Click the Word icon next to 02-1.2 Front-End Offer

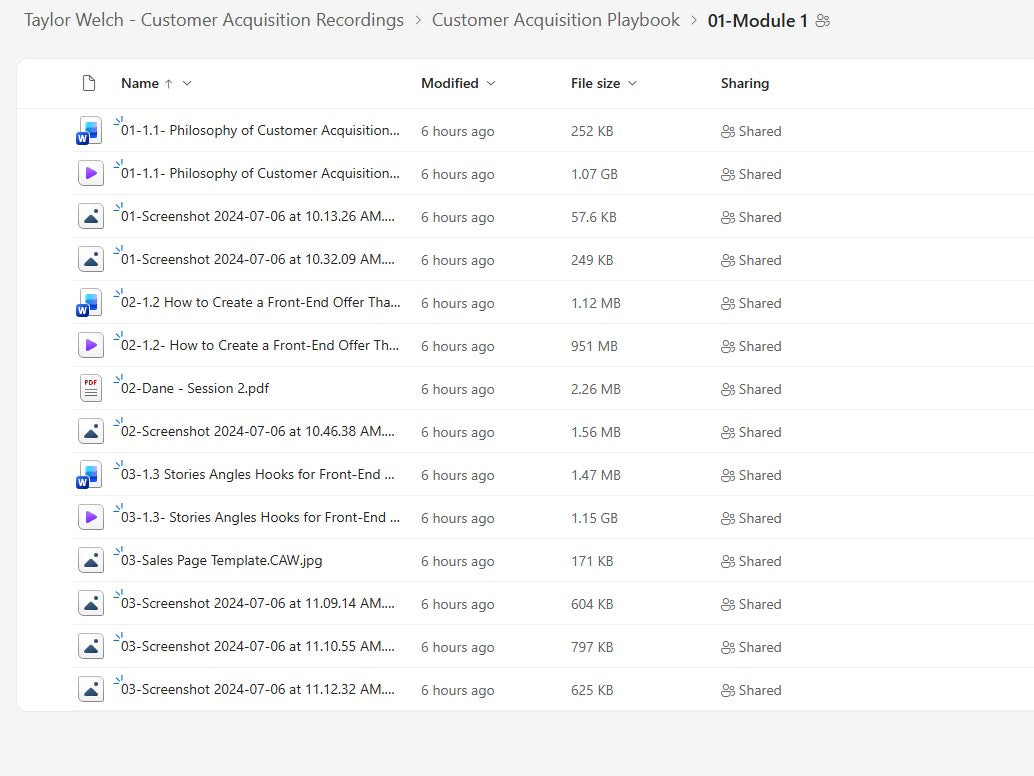pyautogui.click(x=89, y=301)
